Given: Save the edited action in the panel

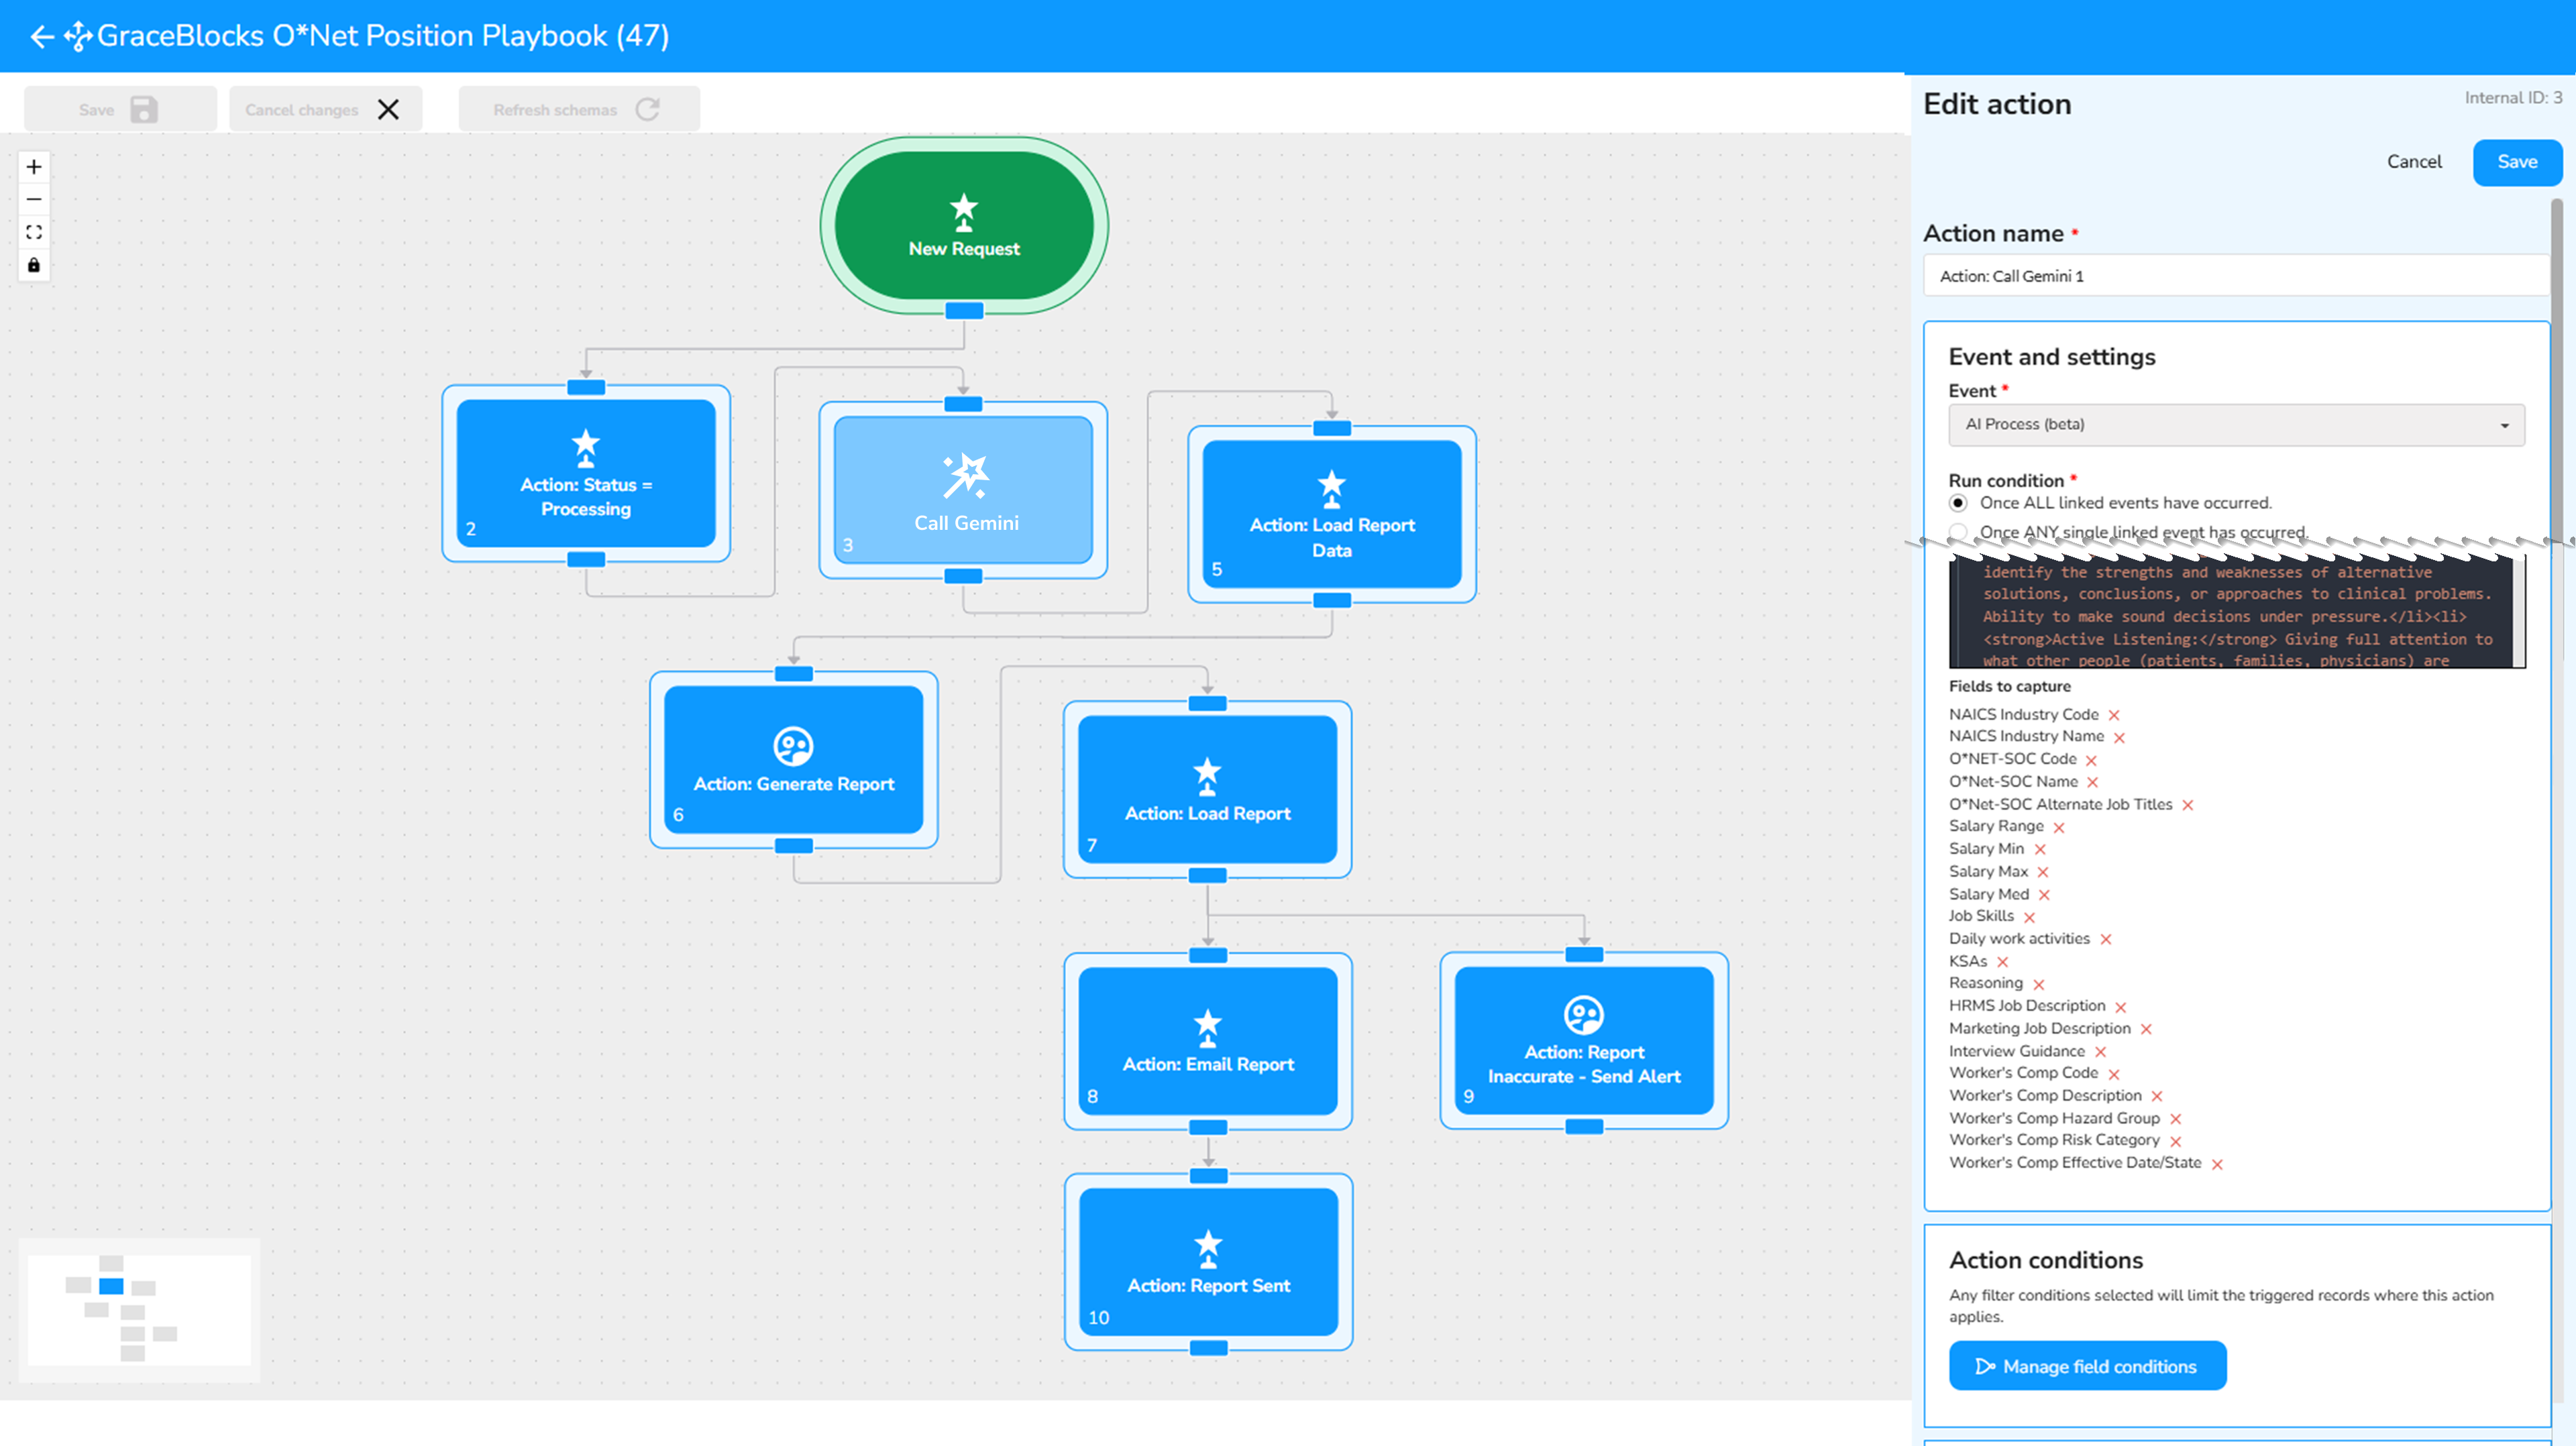Looking at the screenshot, I should (2516, 162).
